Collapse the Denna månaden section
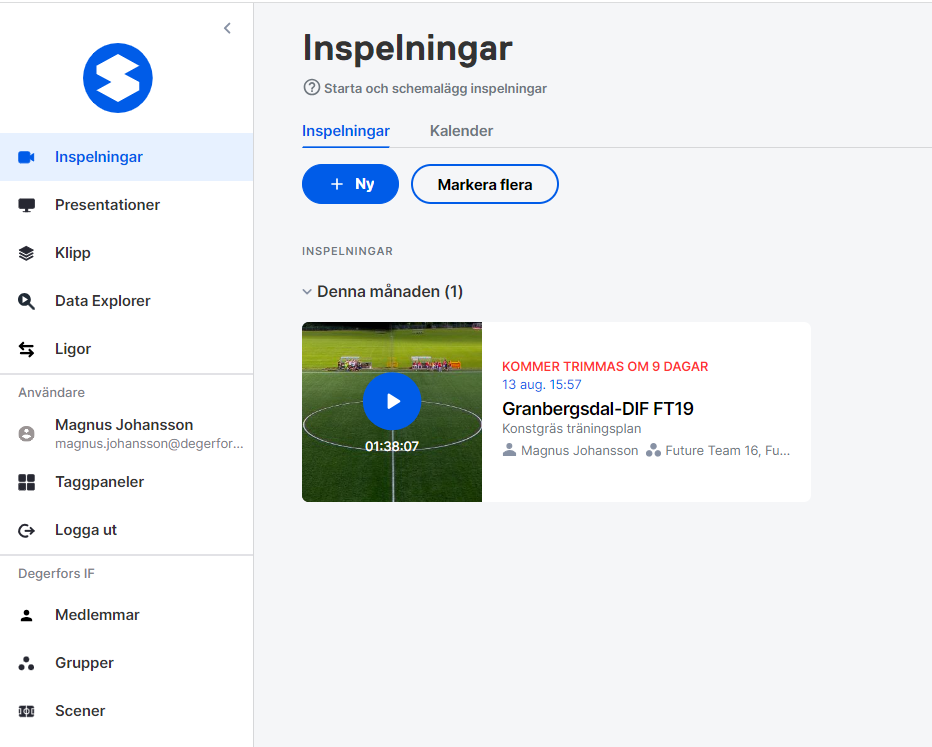Screen dimensions: 932x747 coord(307,292)
